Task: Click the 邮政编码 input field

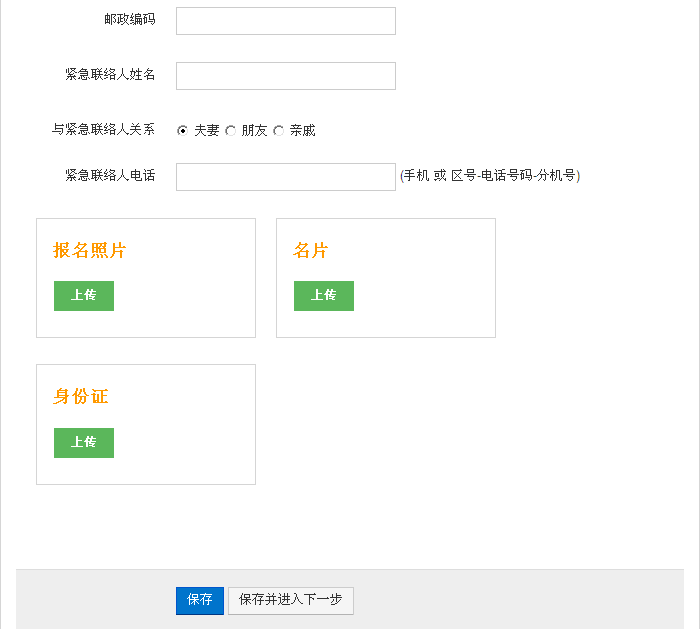Action: [286, 21]
